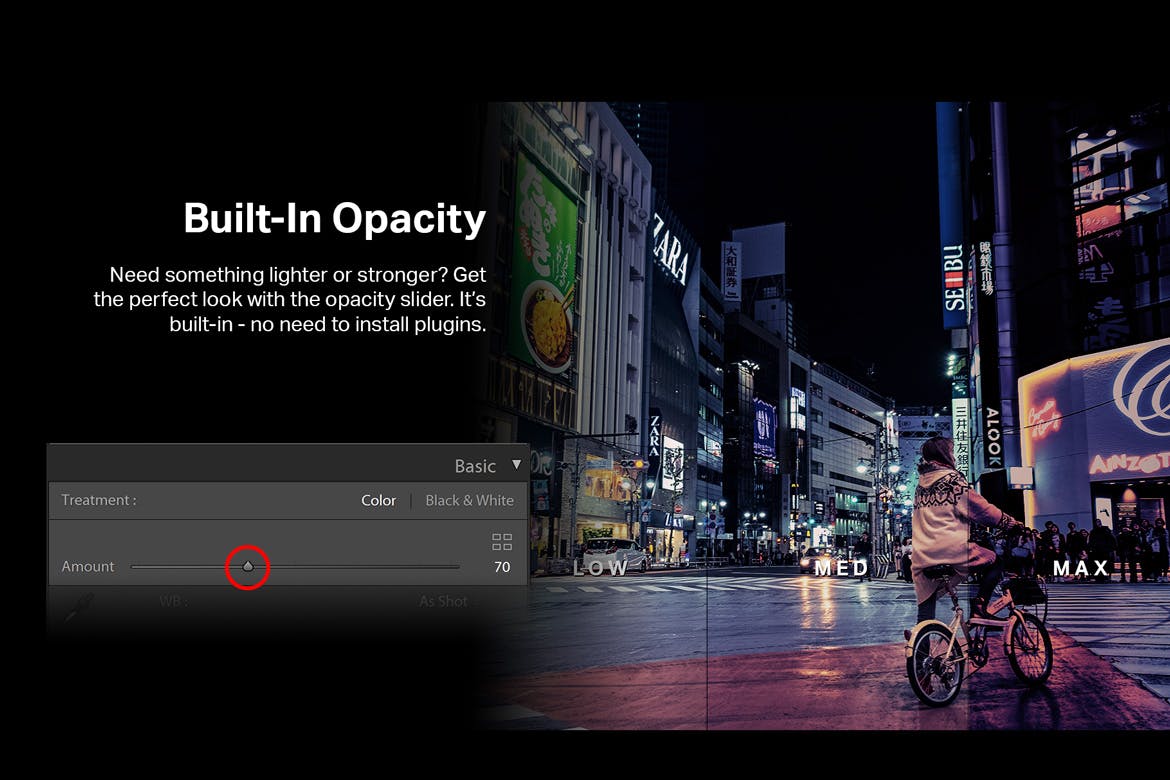Screen dimensions: 1170x780
Task: Click the MED label on the photo
Action: tap(841, 568)
